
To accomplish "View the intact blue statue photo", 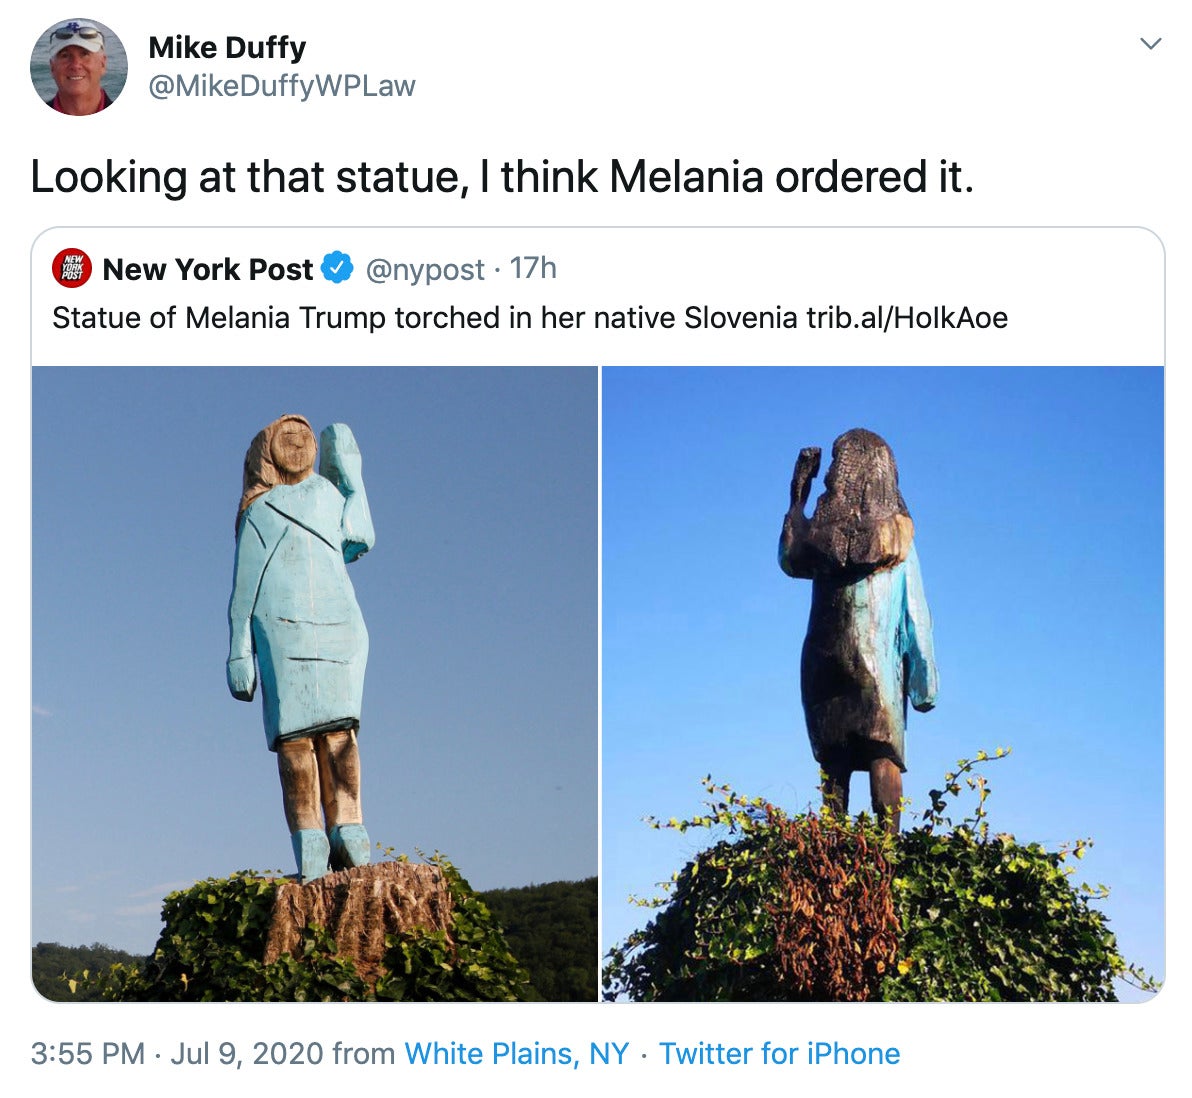I will click(x=315, y=684).
